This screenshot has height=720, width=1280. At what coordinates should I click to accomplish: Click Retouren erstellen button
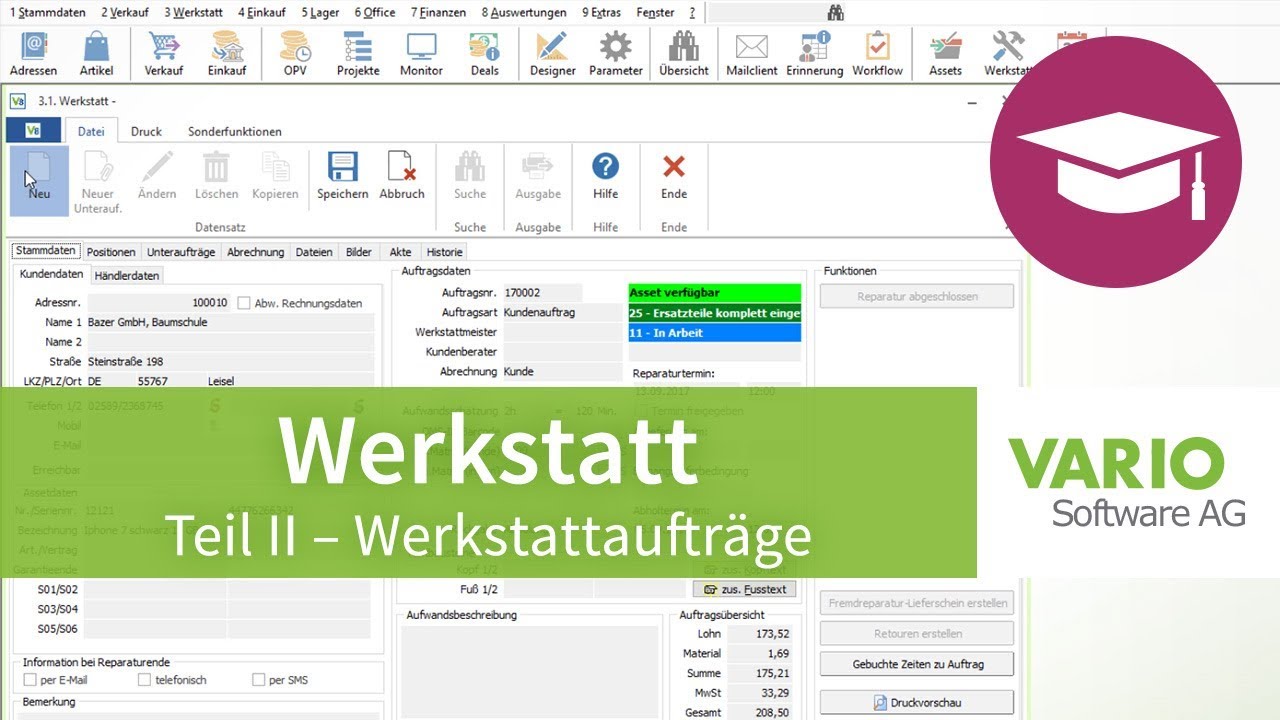click(917, 633)
